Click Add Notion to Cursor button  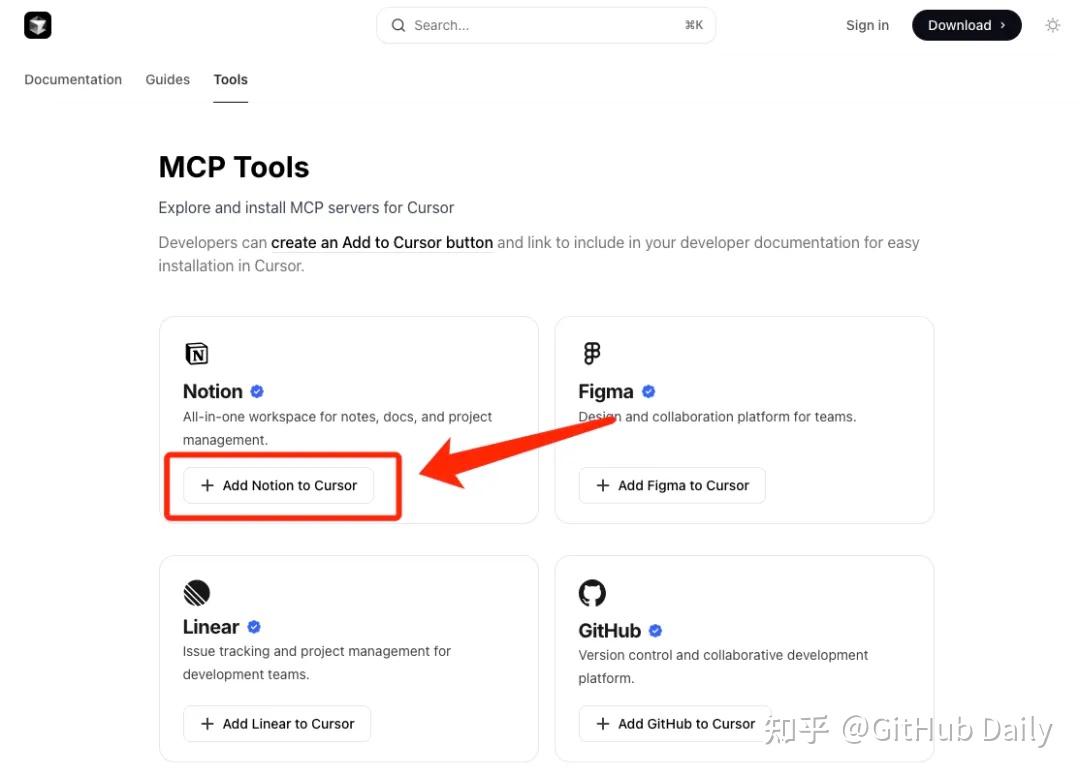point(278,485)
